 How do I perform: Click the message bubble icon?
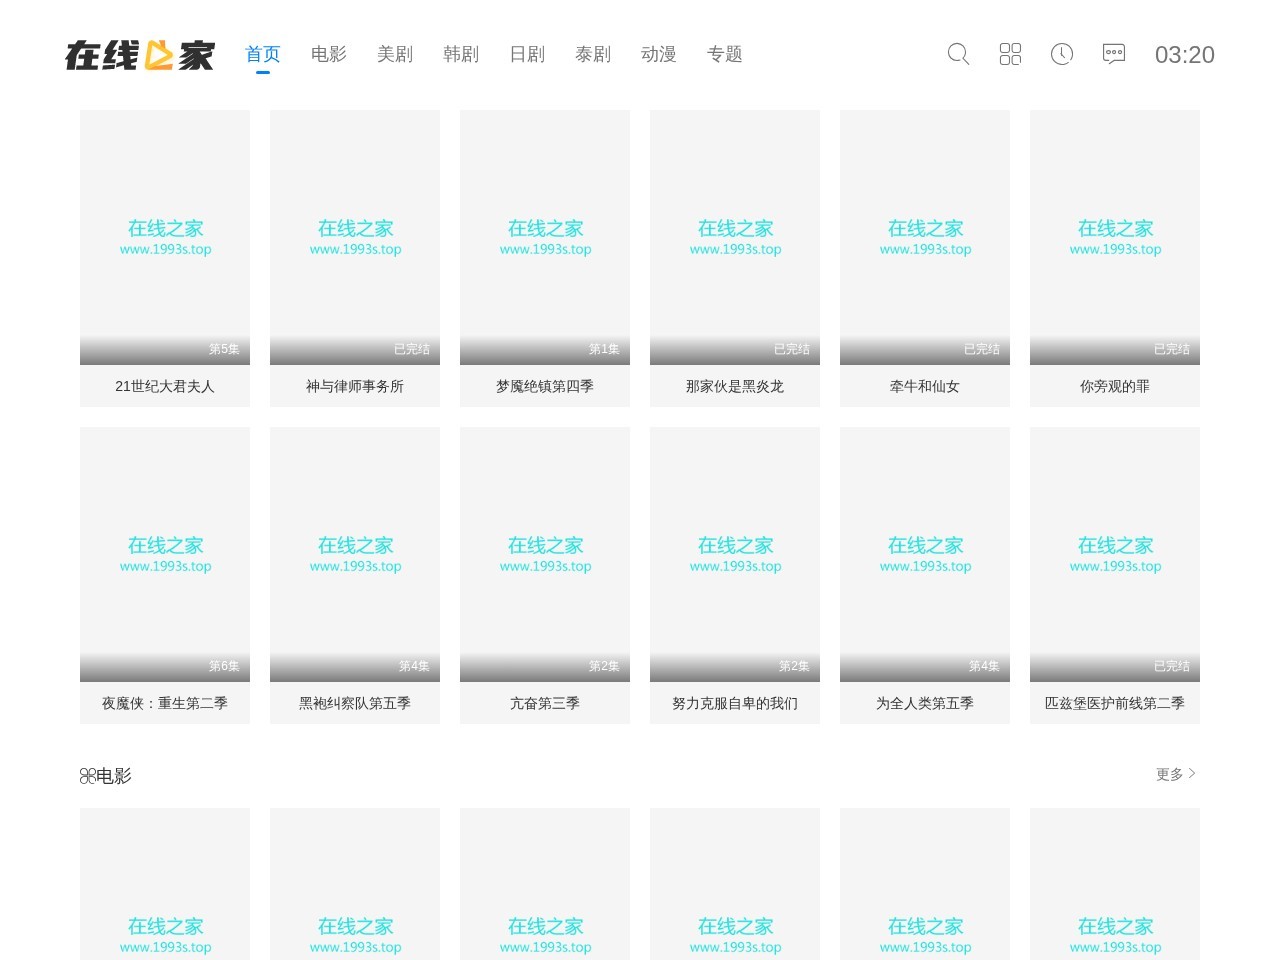tap(1114, 54)
